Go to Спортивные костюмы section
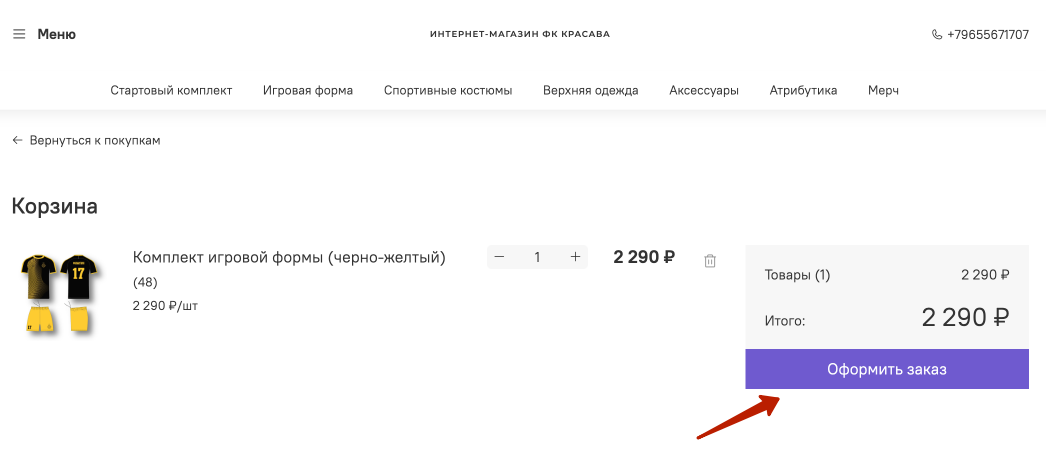 448,91
